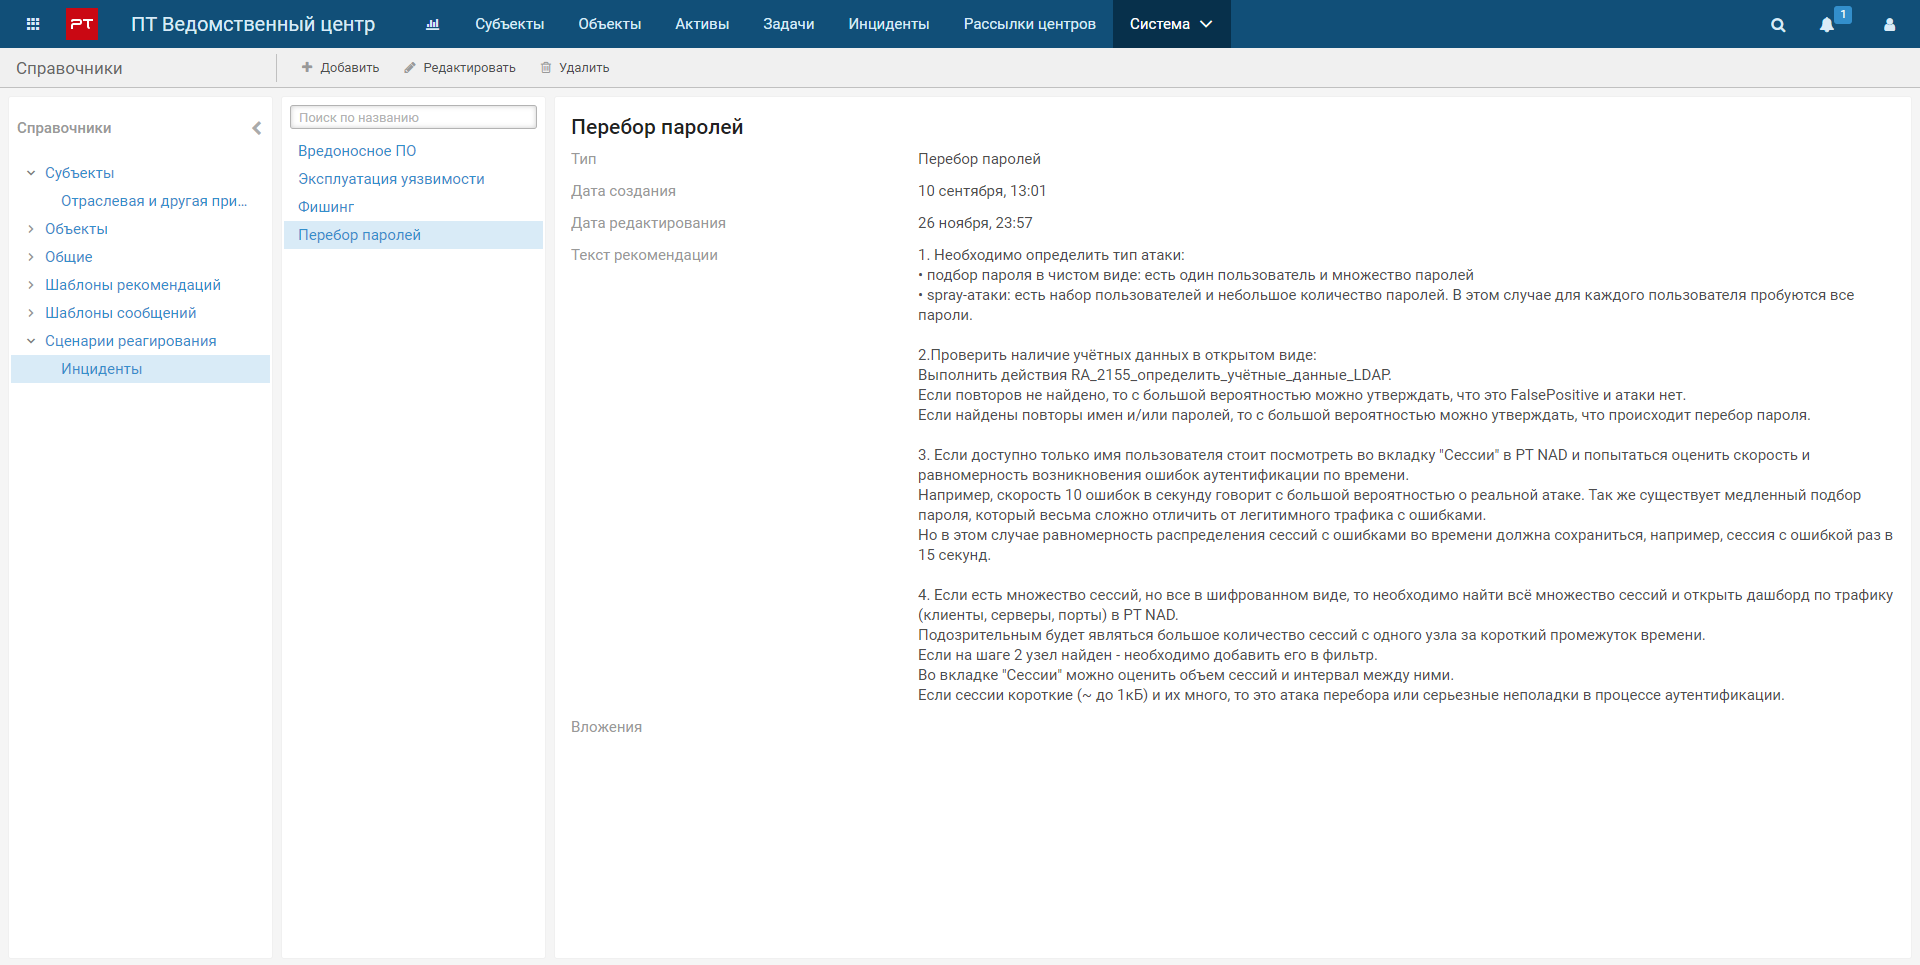Select the Общие tree label
This screenshot has height=965, width=1920.
tap(69, 257)
